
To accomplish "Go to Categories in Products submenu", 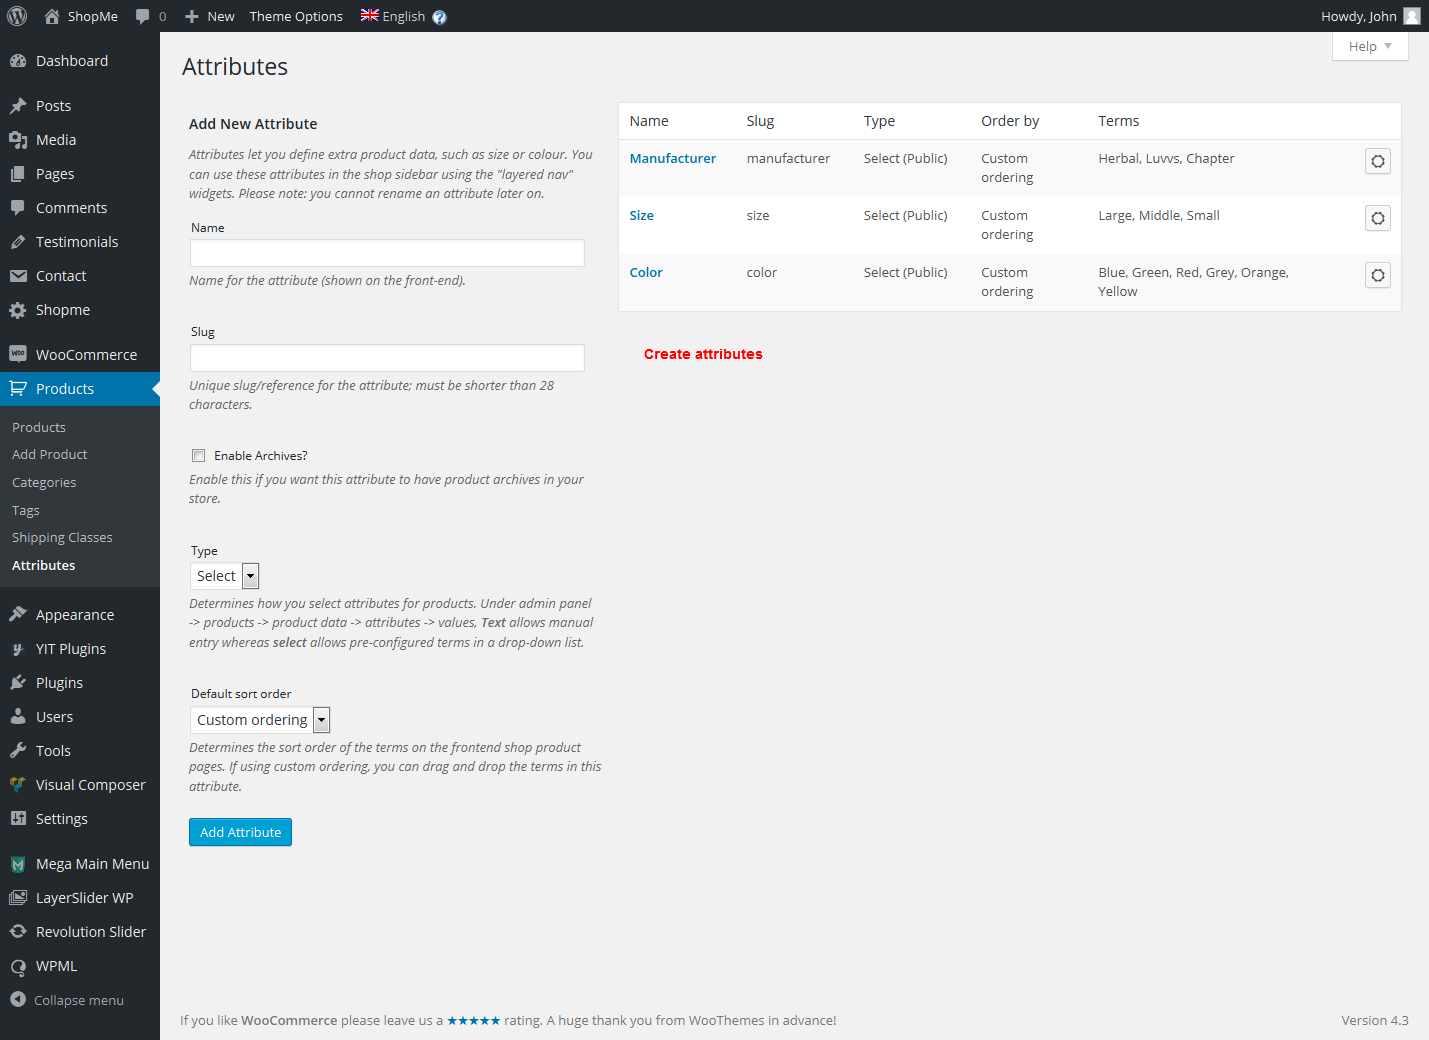I will [x=44, y=482].
